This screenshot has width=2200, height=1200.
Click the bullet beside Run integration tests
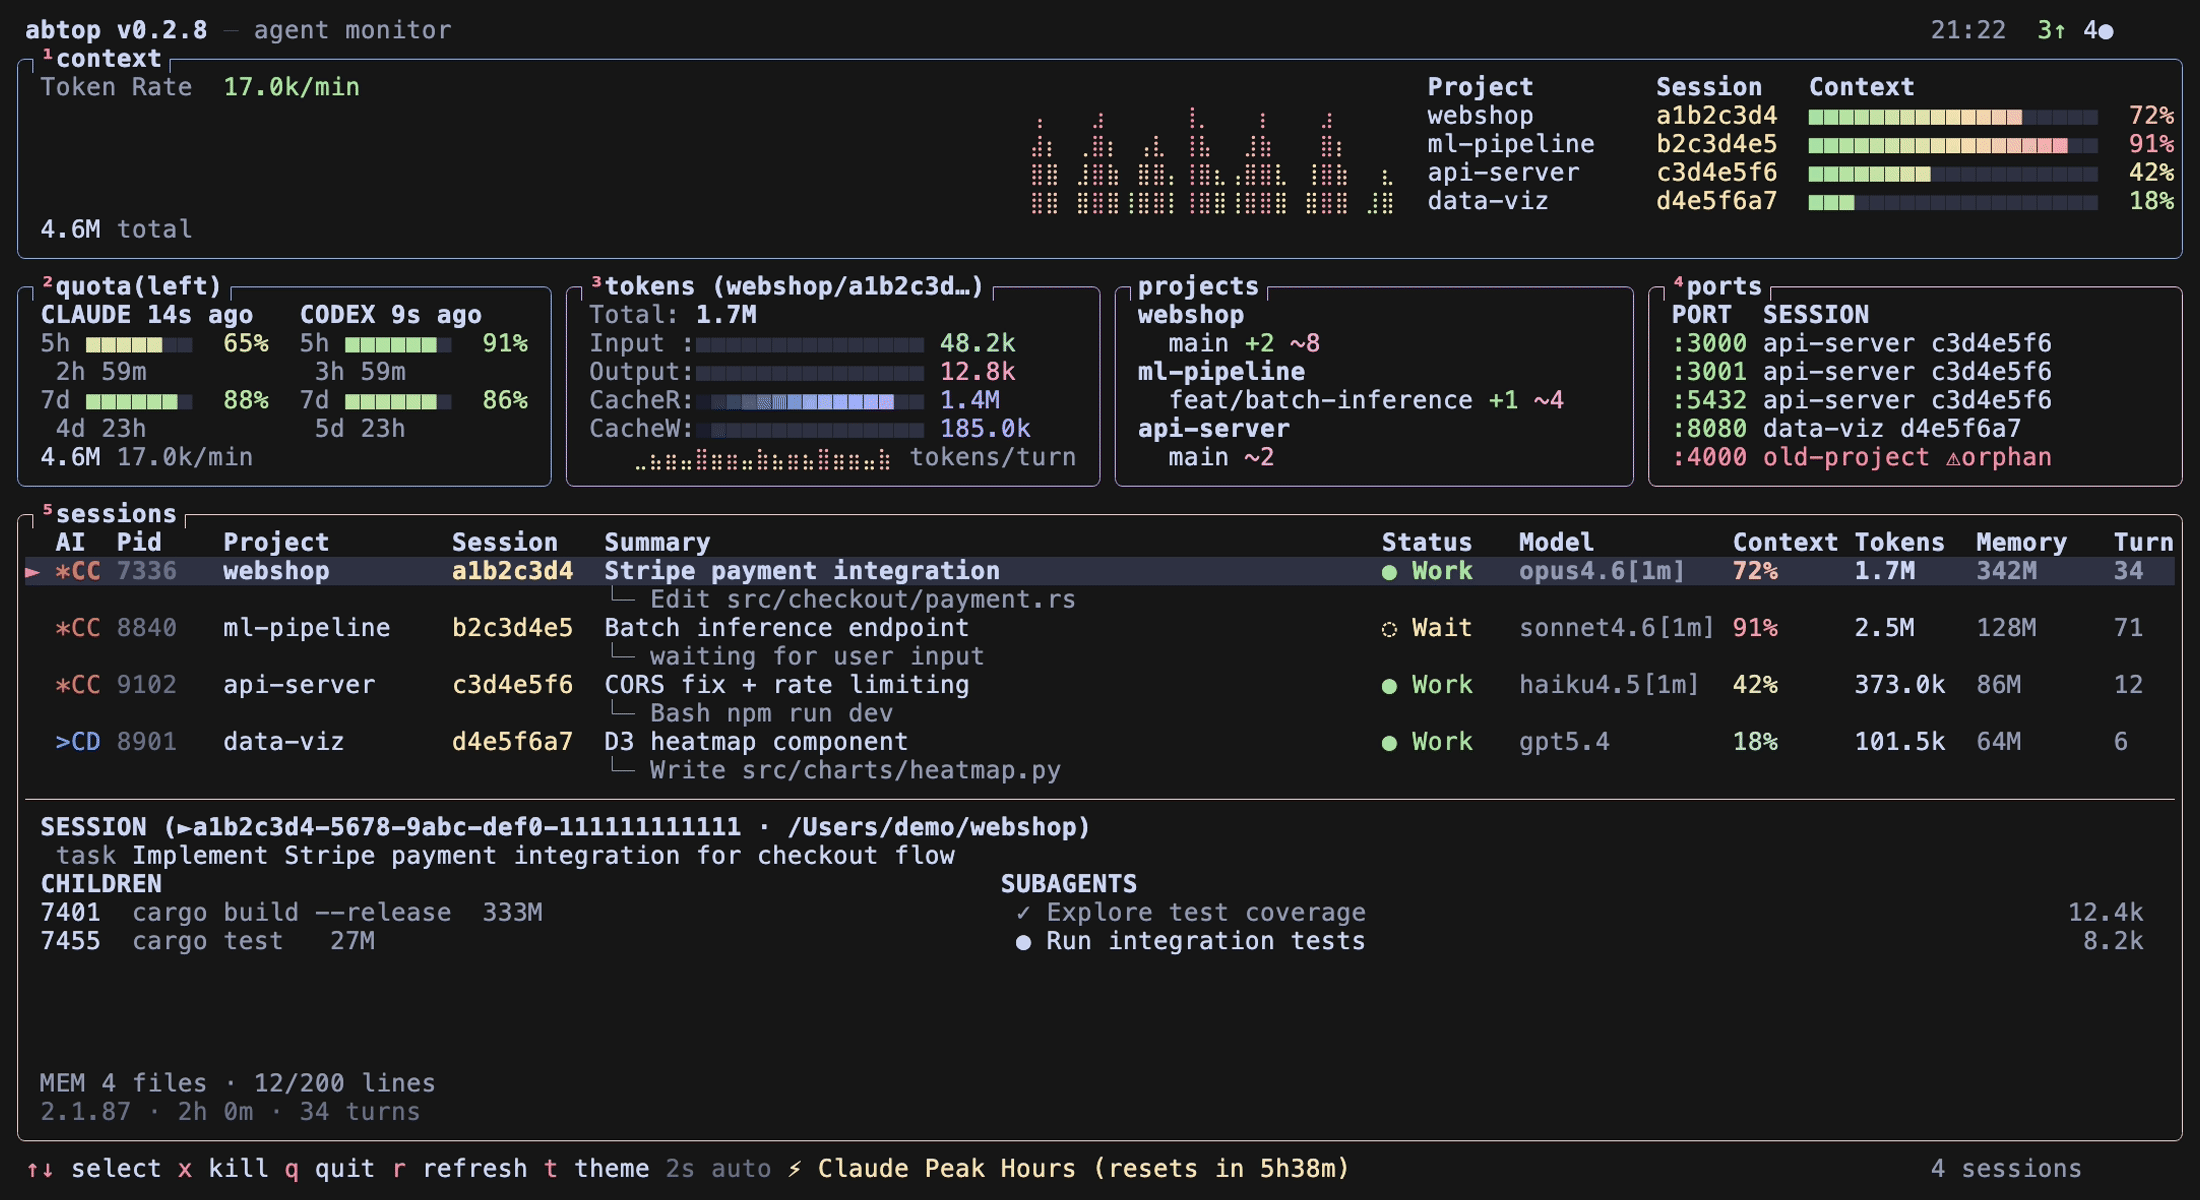1023,942
